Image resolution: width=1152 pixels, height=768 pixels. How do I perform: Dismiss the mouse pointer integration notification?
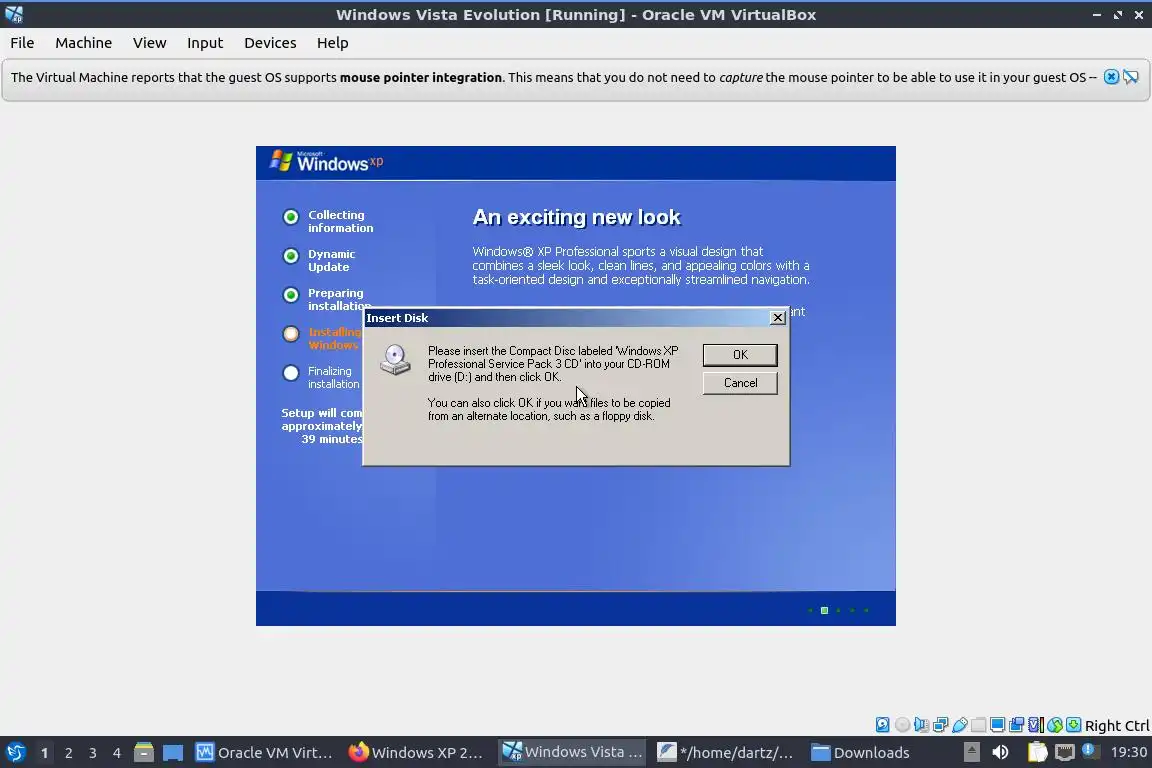[x=1112, y=77]
